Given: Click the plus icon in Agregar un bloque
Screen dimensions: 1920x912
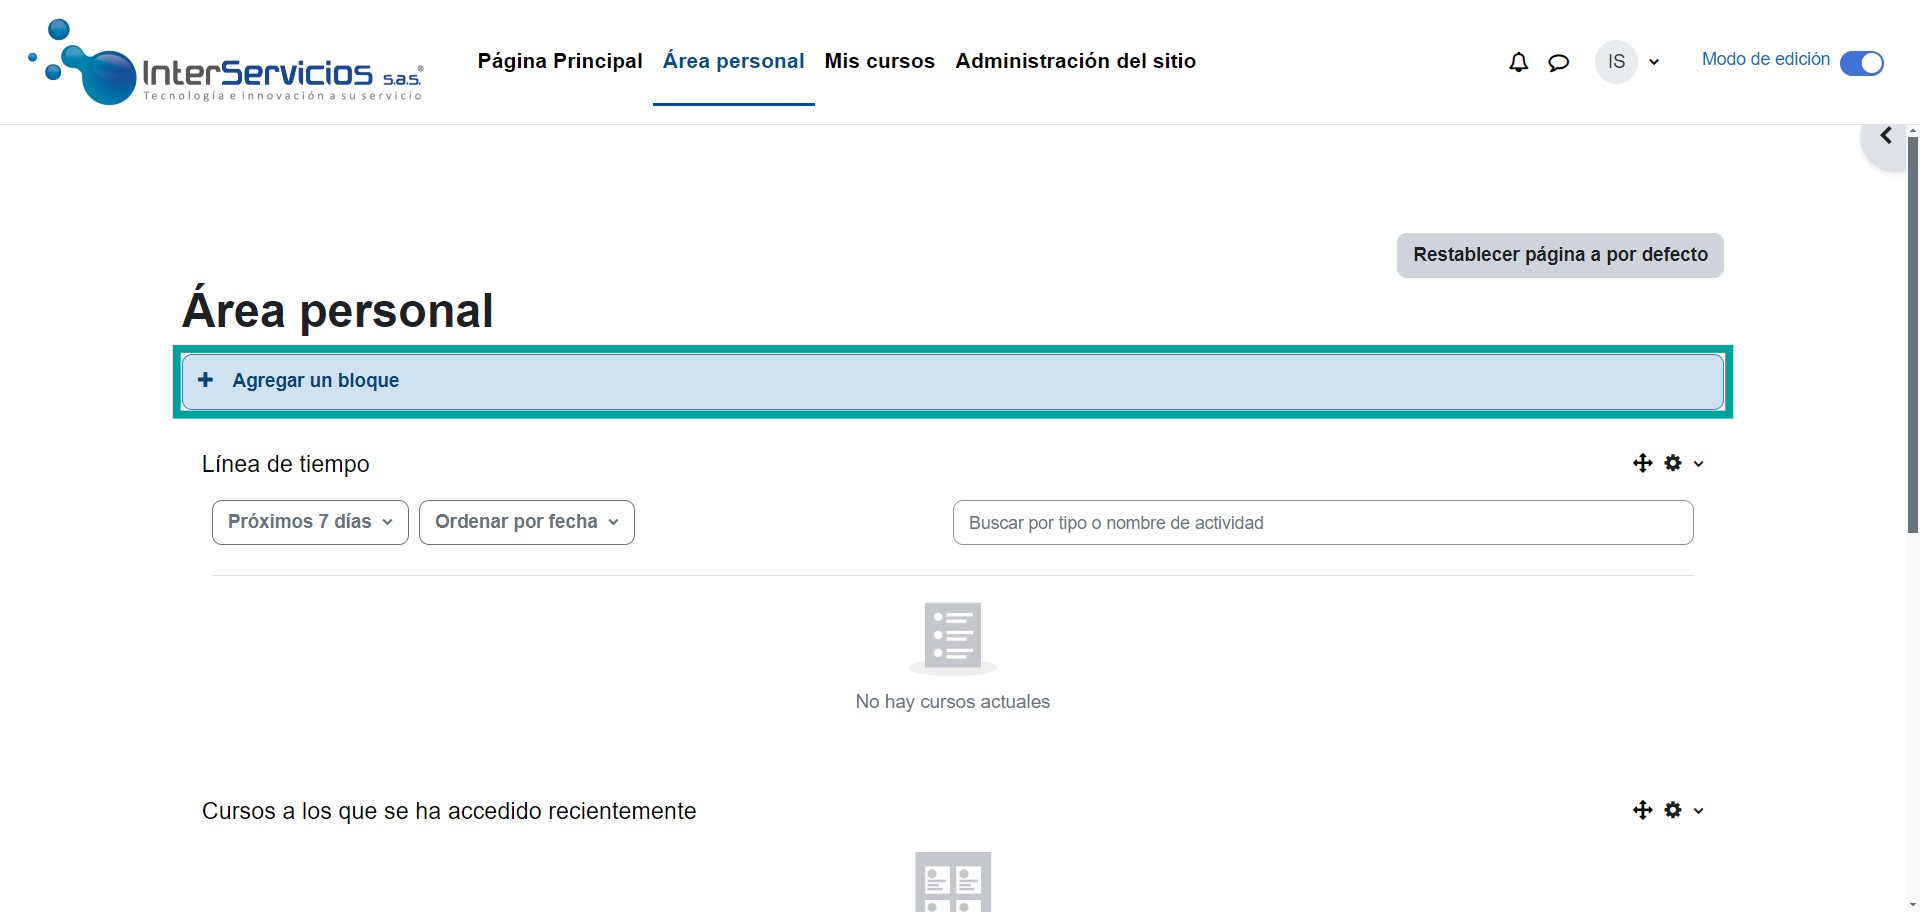Looking at the screenshot, I should [x=206, y=380].
